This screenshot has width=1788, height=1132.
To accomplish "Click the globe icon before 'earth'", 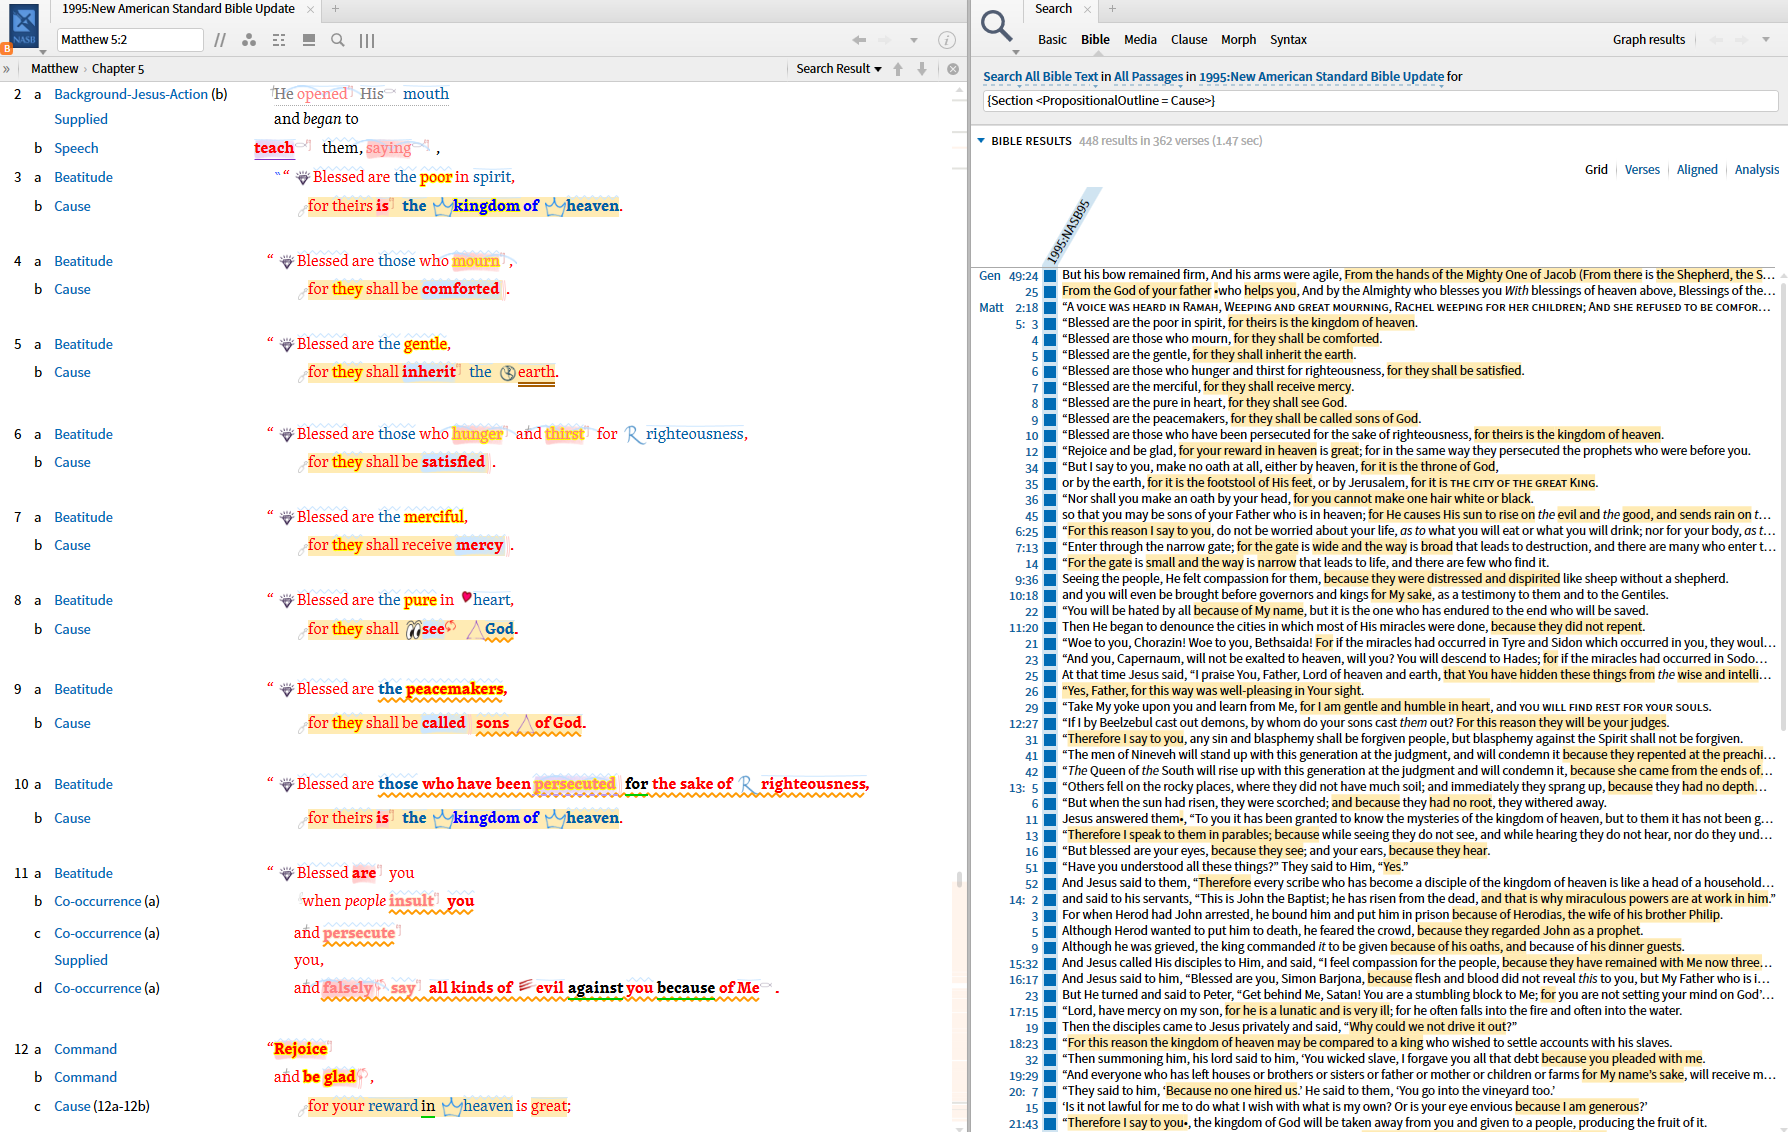I will (x=508, y=373).
